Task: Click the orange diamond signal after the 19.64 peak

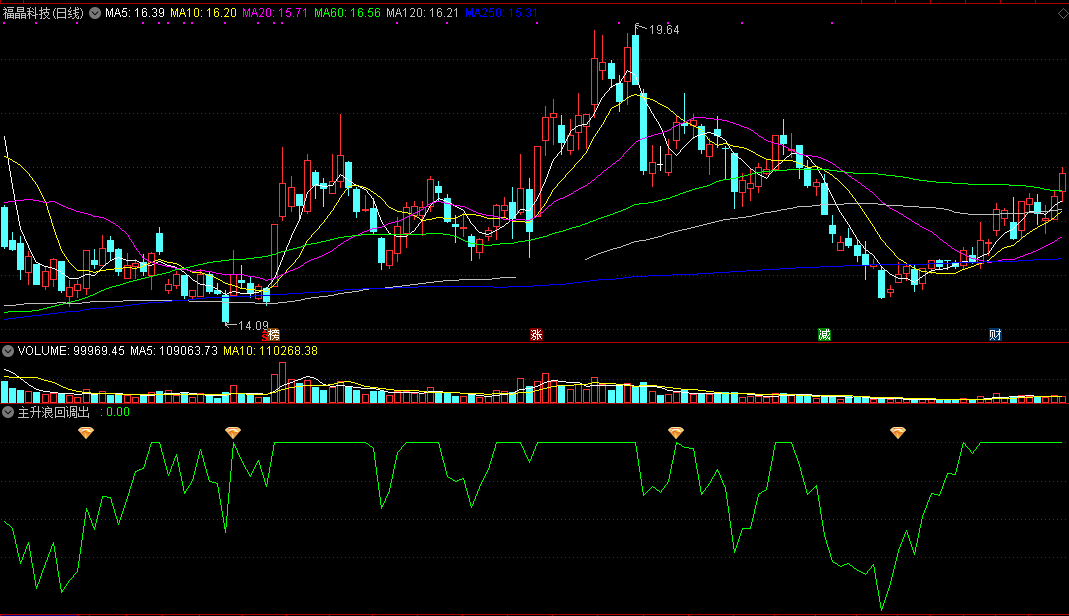Action: tap(676, 433)
